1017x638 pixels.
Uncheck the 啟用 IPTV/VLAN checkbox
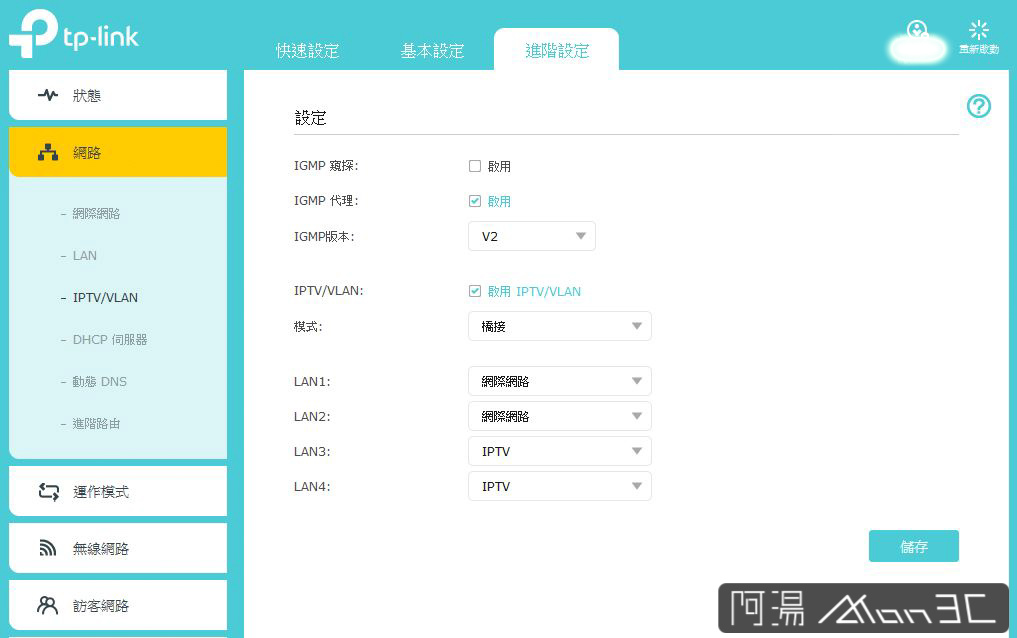(x=475, y=291)
